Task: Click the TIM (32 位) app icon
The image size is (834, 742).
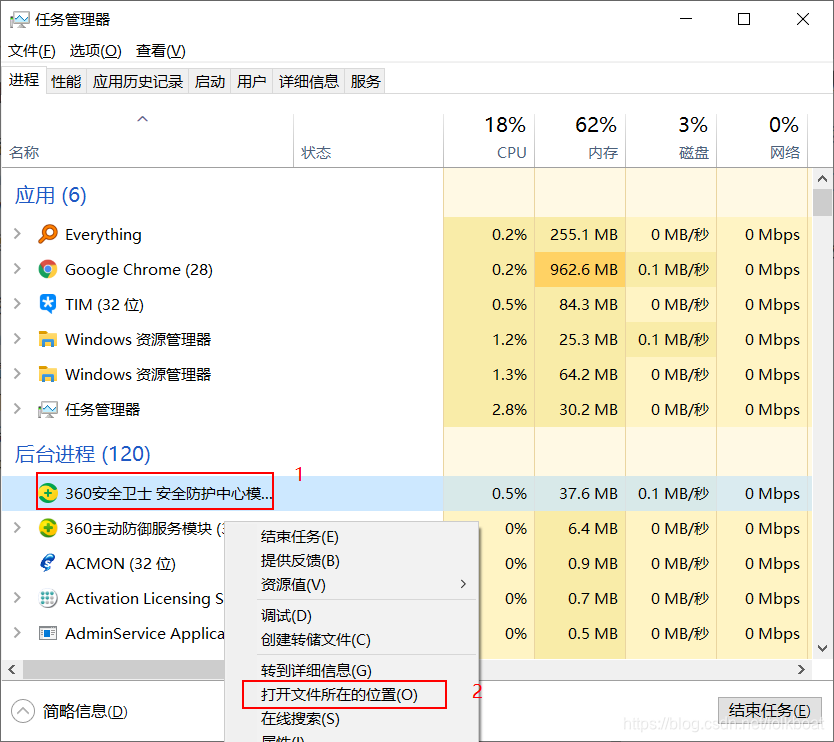Action: click(48, 304)
